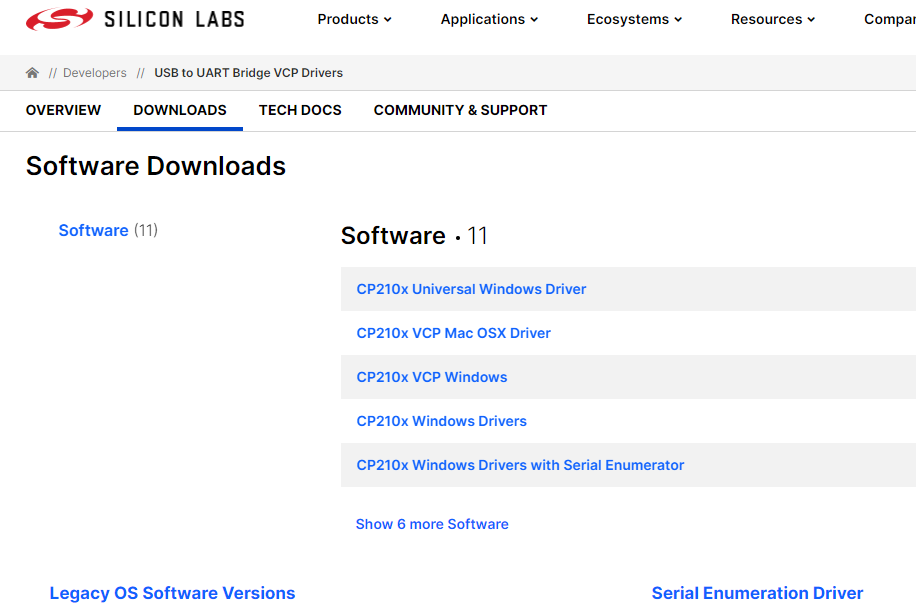Select CP210x VCP Windows download
Image resolution: width=916 pixels, height=603 pixels.
pos(432,377)
